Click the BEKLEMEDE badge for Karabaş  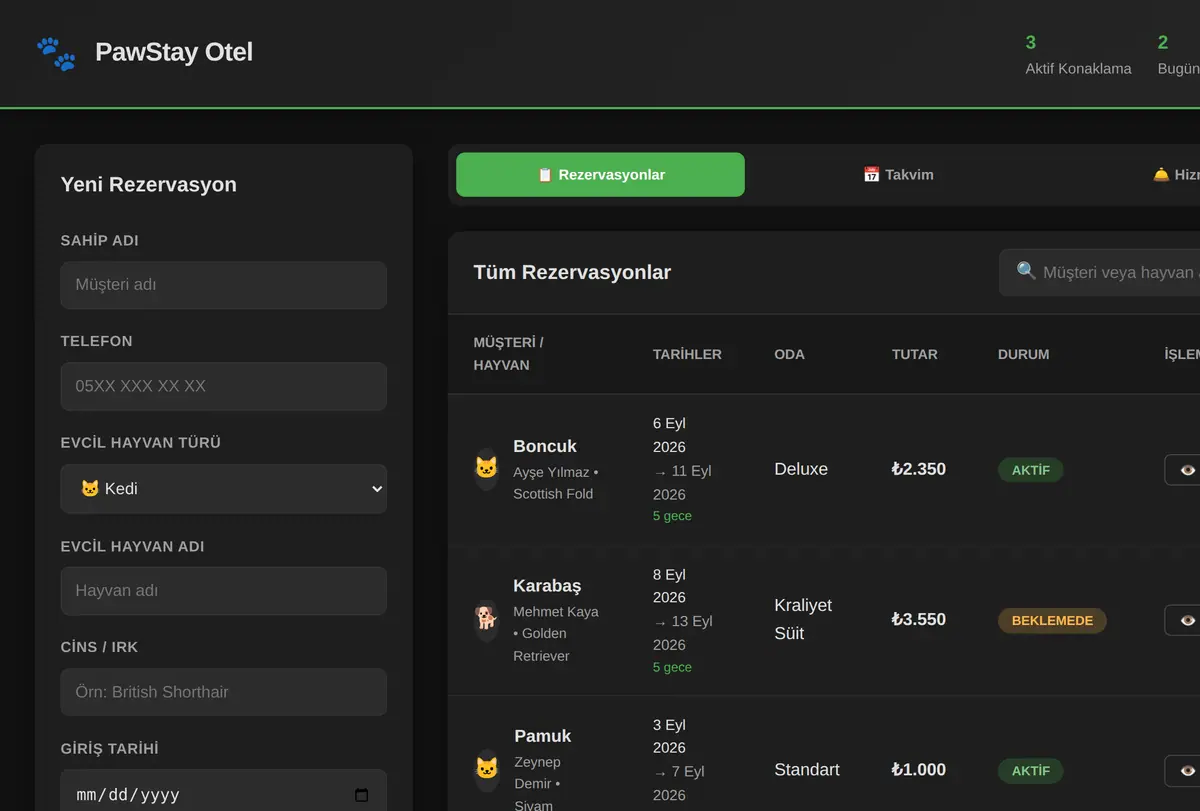pyautogui.click(x=1052, y=620)
